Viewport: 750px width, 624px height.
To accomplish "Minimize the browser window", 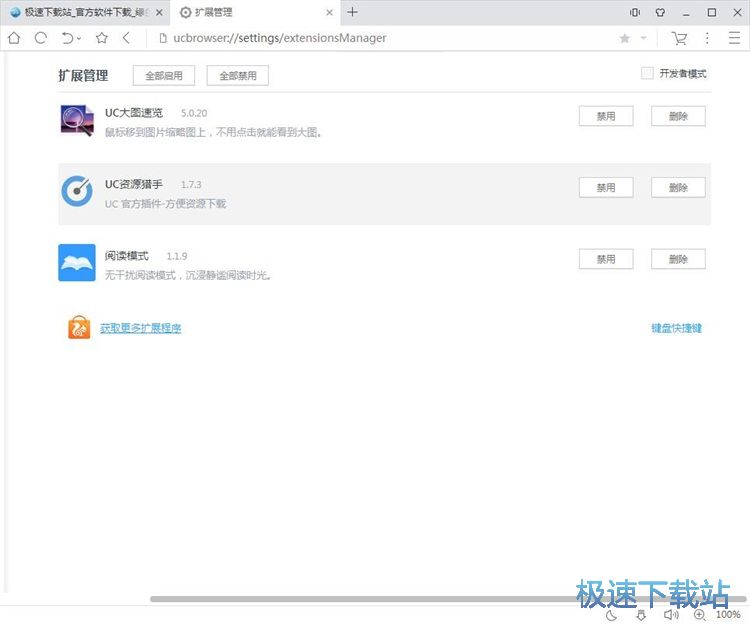I will click(x=686, y=13).
